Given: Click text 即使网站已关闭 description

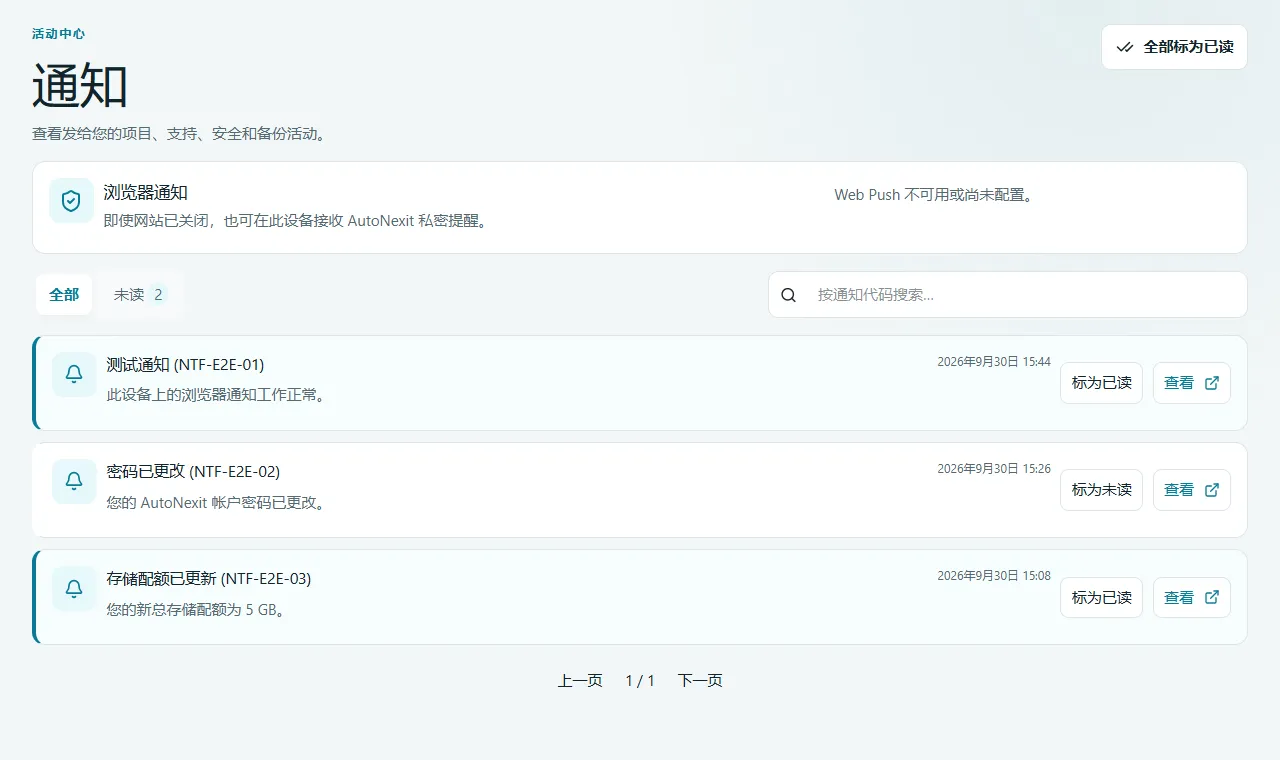Looking at the screenshot, I should tap(298, 220).
